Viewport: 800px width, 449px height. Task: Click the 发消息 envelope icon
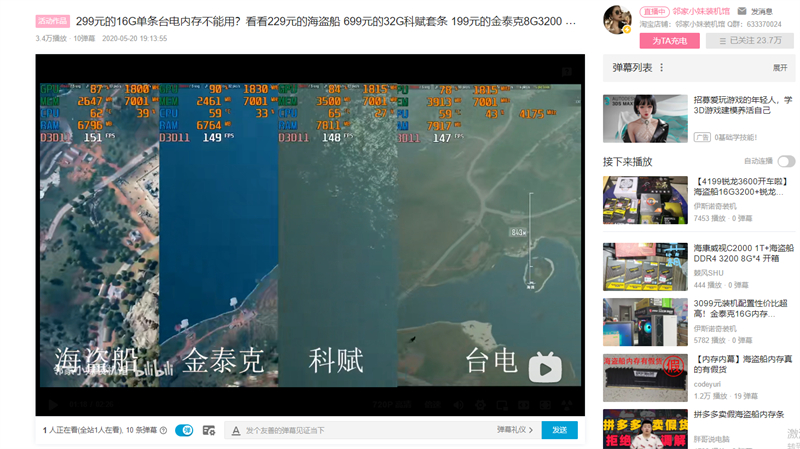tap(742, 11)
